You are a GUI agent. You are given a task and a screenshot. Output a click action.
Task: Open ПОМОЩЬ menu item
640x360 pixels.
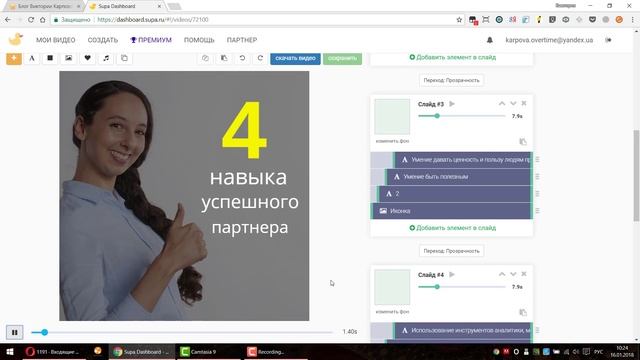point(199,40)
